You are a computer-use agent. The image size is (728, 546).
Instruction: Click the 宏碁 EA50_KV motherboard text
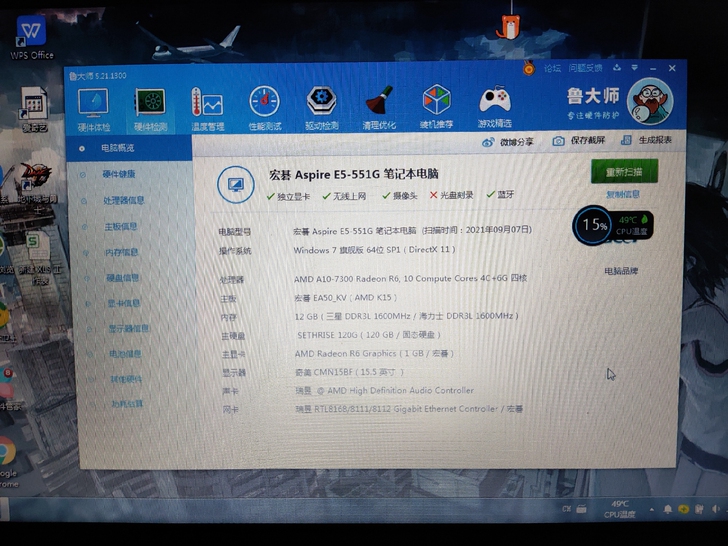[346, 298]
